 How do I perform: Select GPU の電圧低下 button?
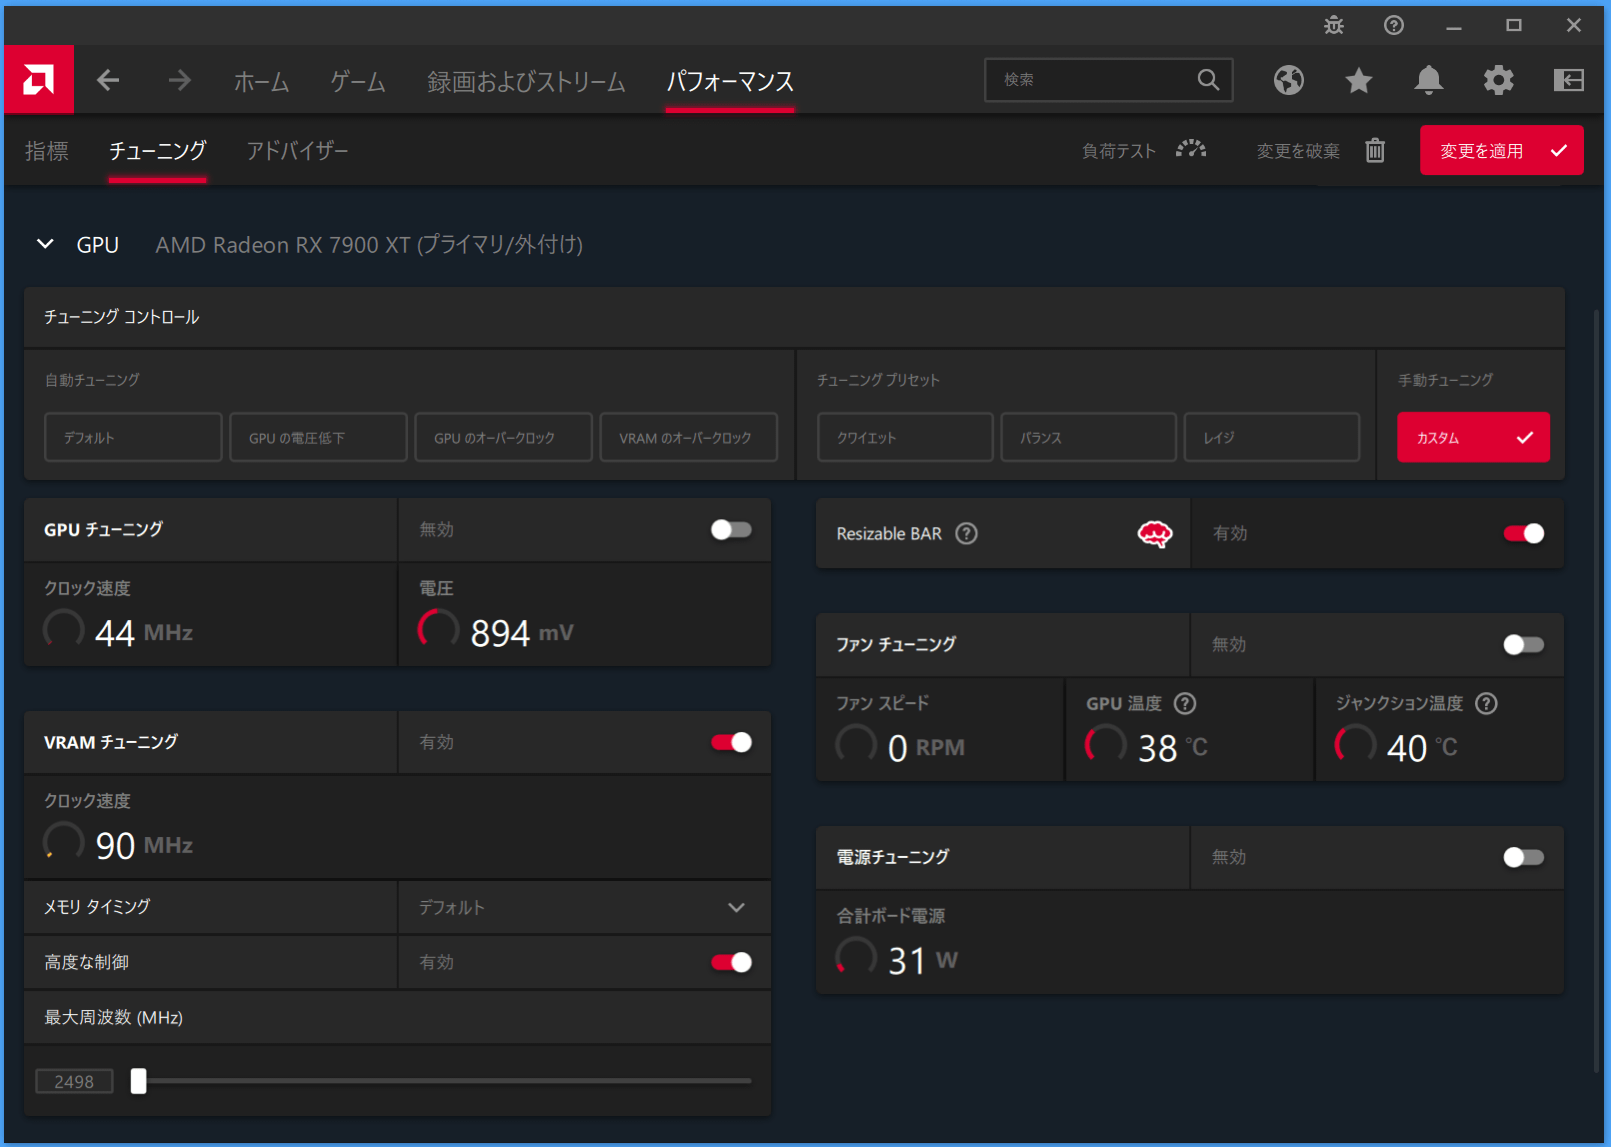(318, 437)
